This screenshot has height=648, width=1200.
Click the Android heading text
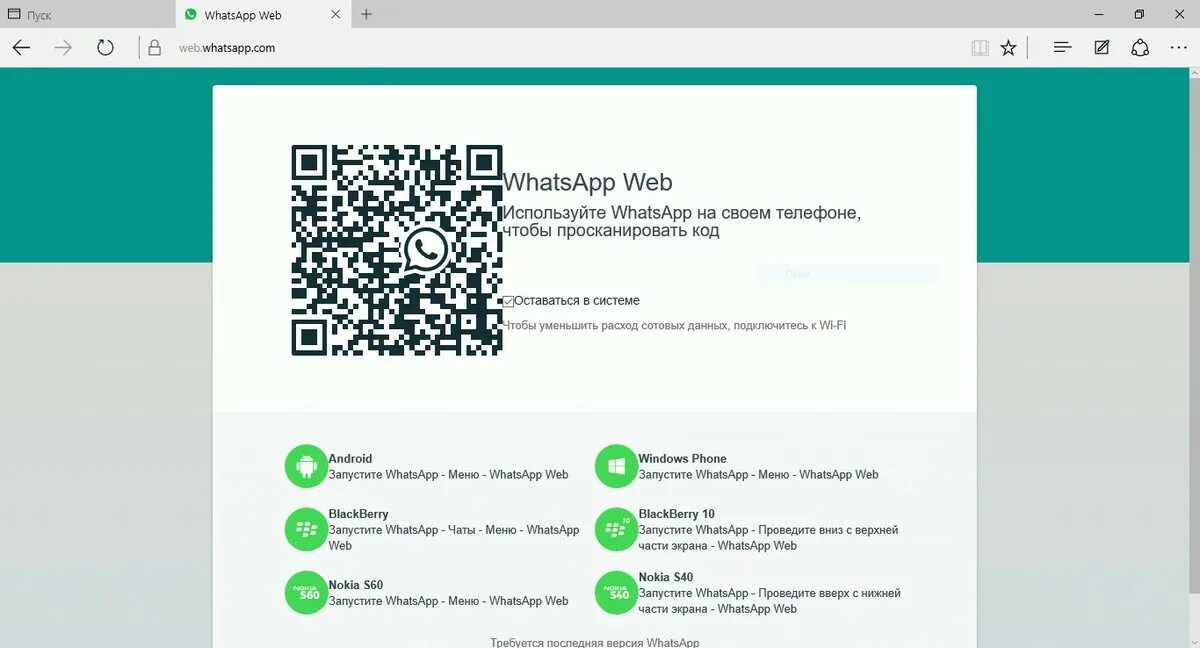(350, 459)
